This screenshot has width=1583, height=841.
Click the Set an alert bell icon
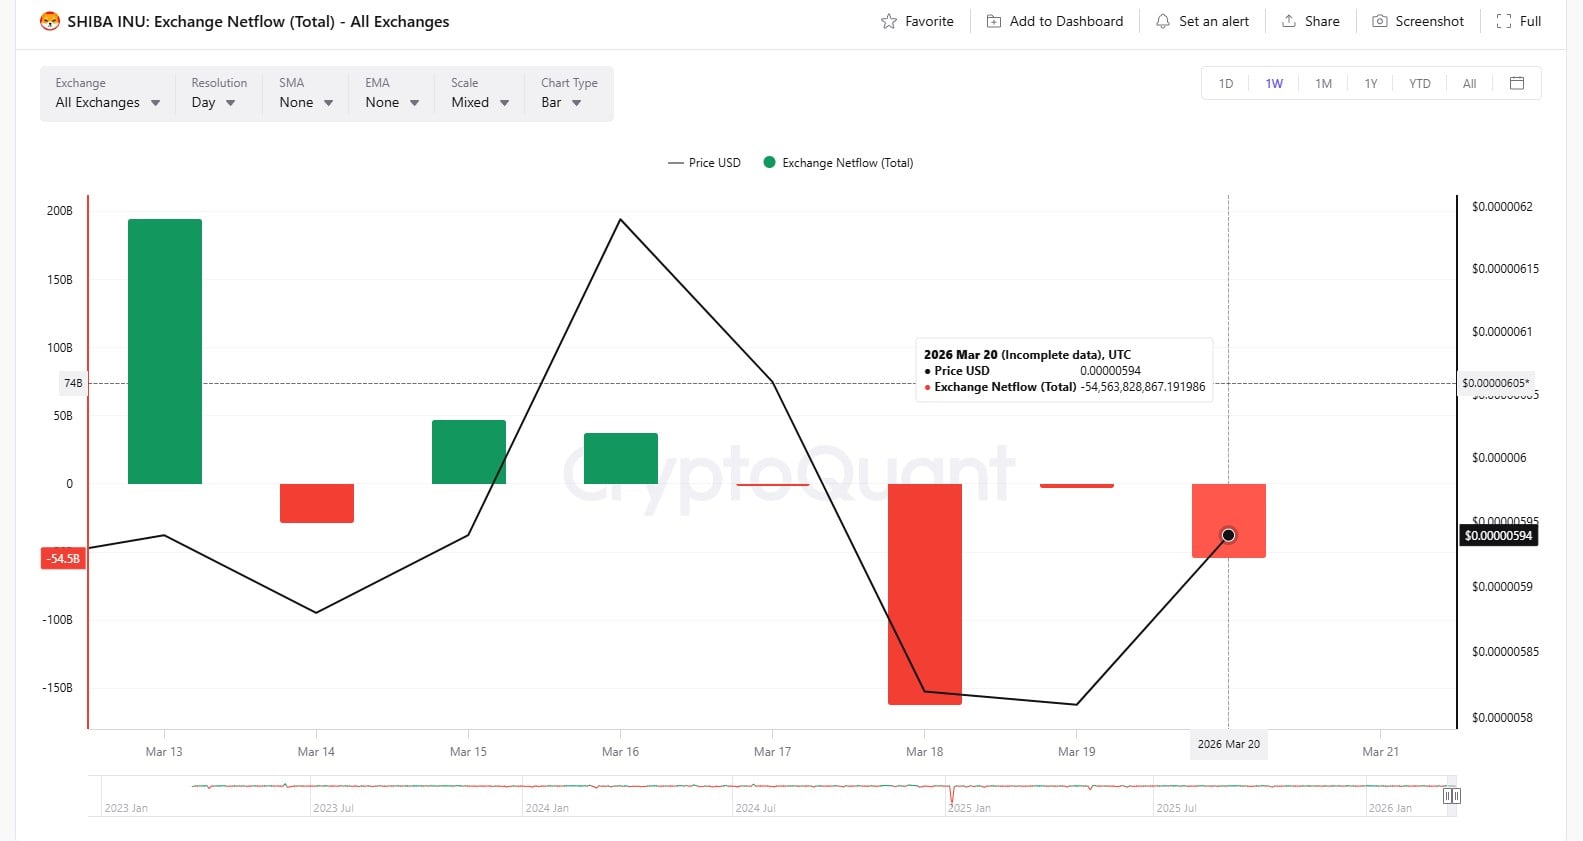click(1162, 21)
